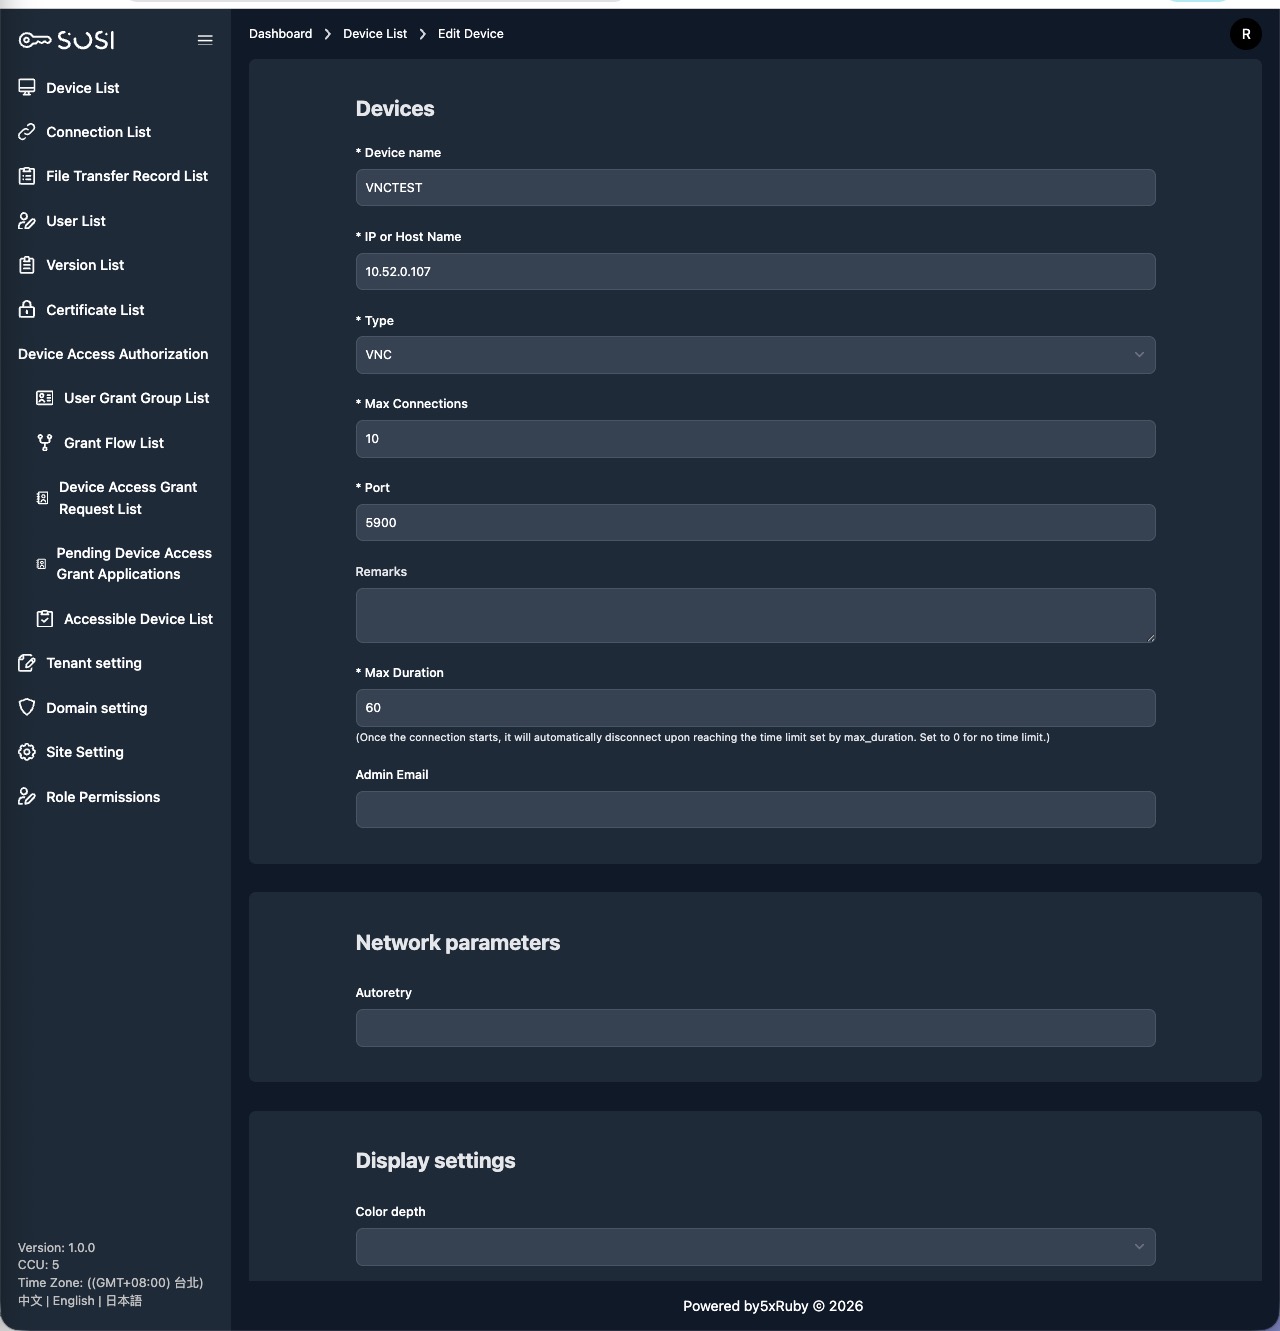Click the SUSI key logo

pos(66,40)
